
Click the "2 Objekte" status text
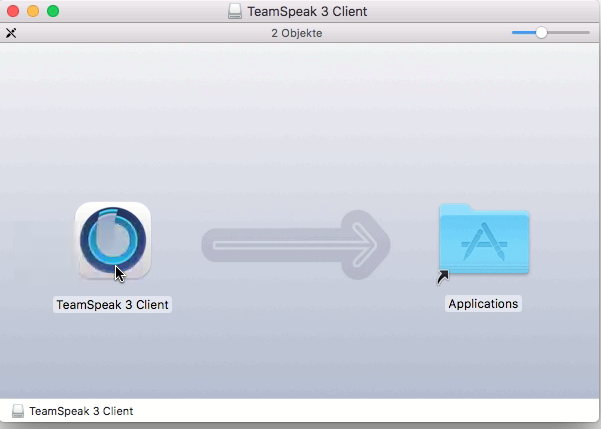297,33
